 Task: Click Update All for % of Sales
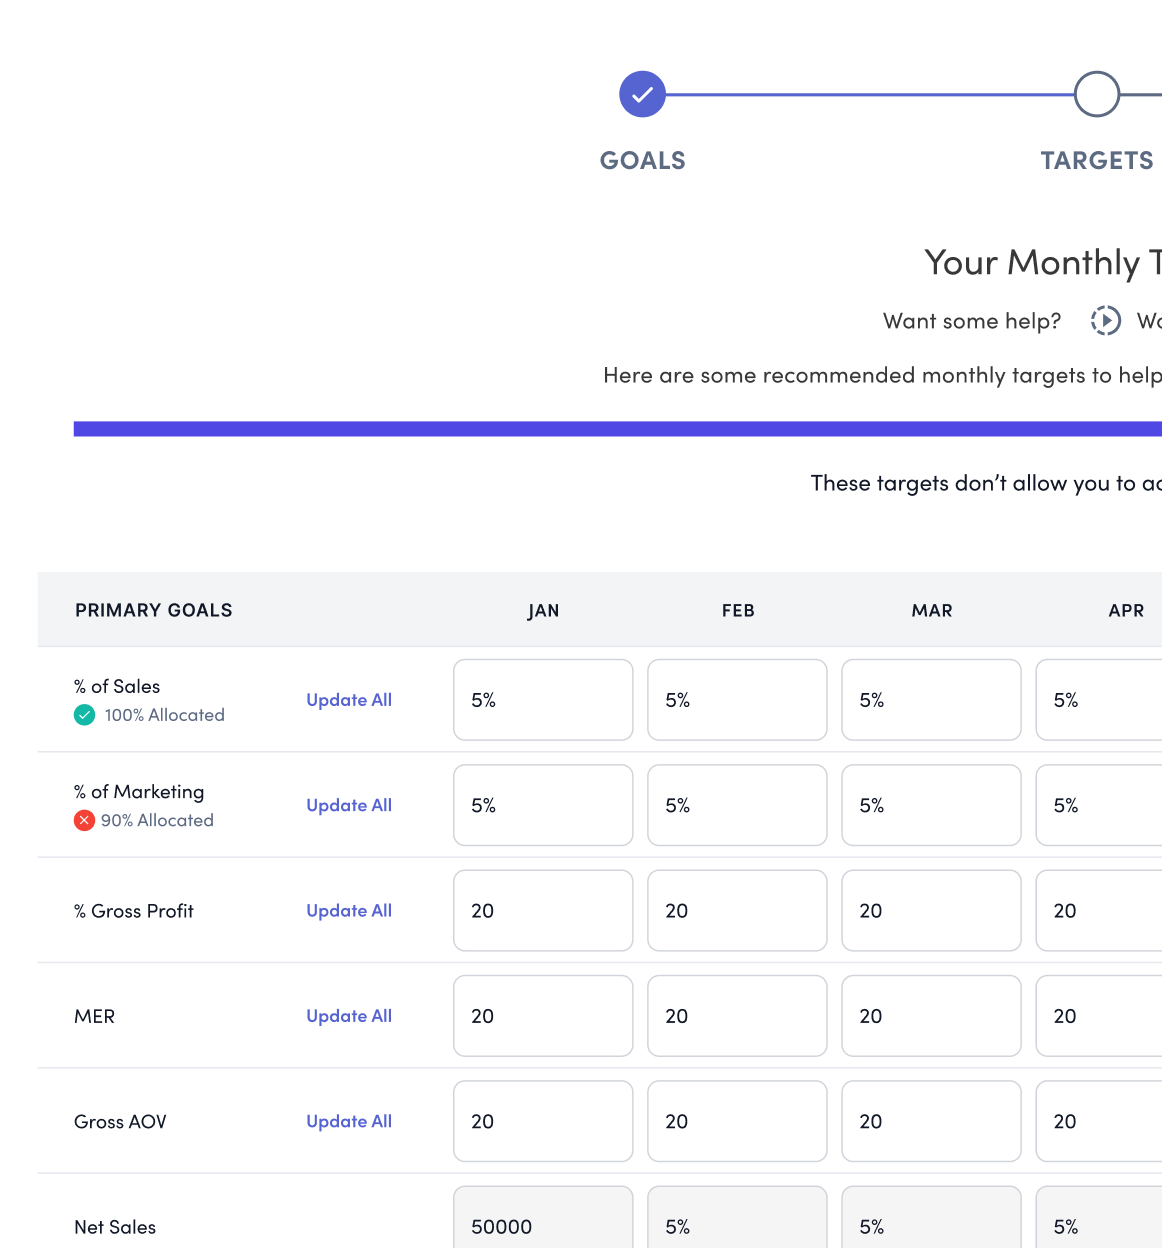349,700
